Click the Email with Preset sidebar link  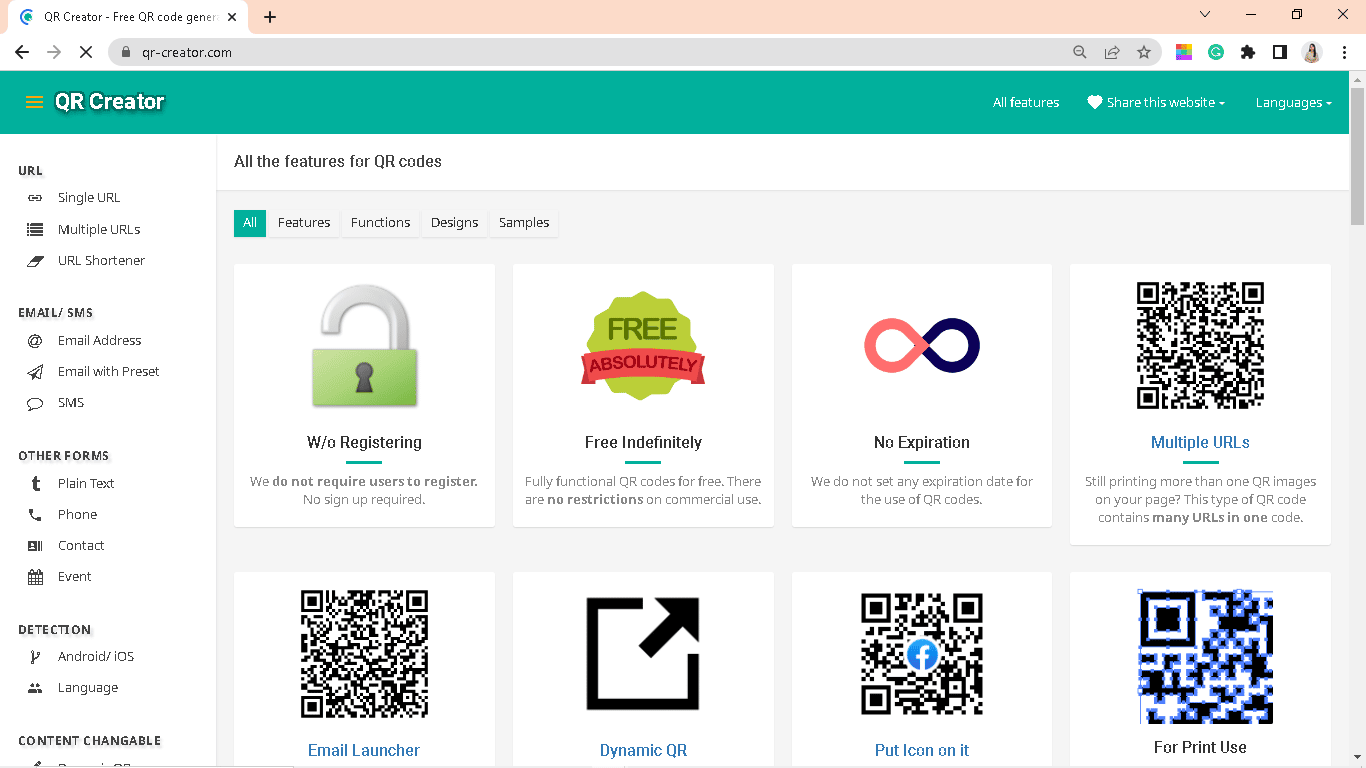108,372
